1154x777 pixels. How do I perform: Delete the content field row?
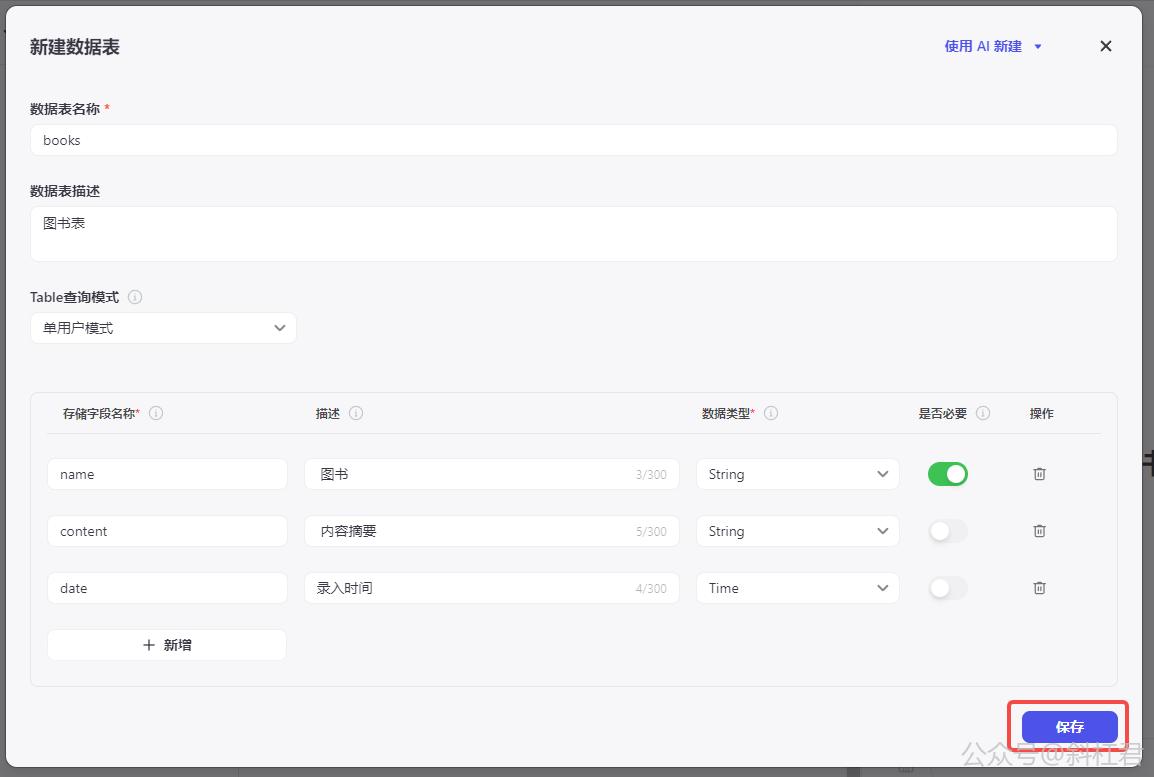[1039, 531]
